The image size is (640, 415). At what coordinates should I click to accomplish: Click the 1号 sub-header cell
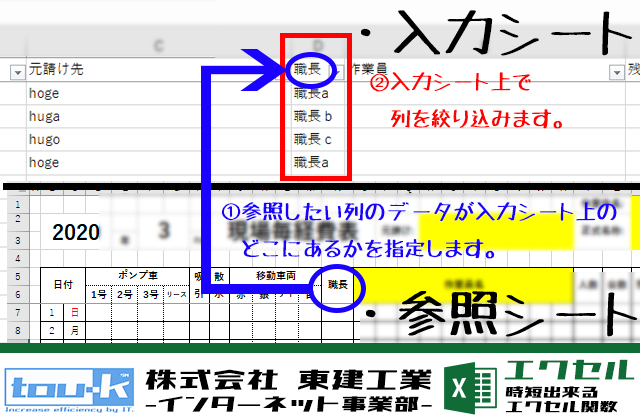coord(99,294)
